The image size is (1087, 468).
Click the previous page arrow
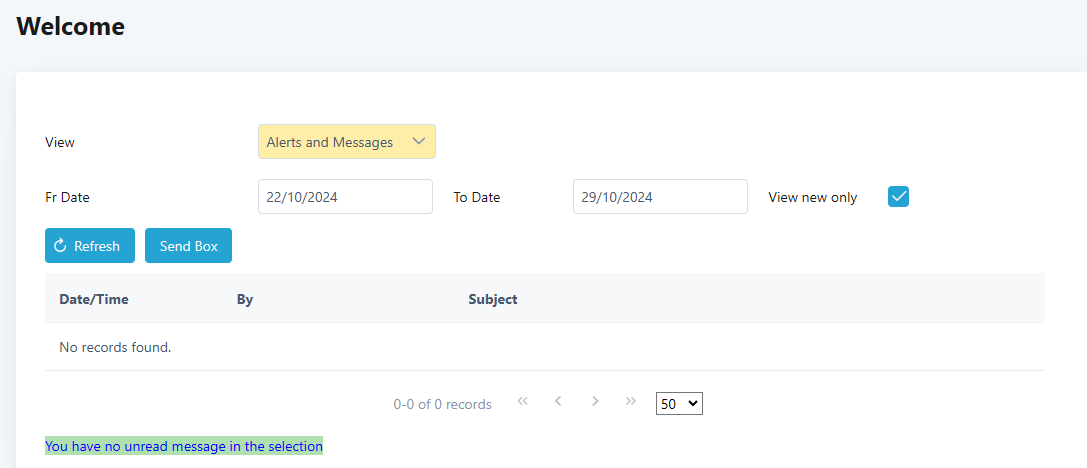pos(558,401)
